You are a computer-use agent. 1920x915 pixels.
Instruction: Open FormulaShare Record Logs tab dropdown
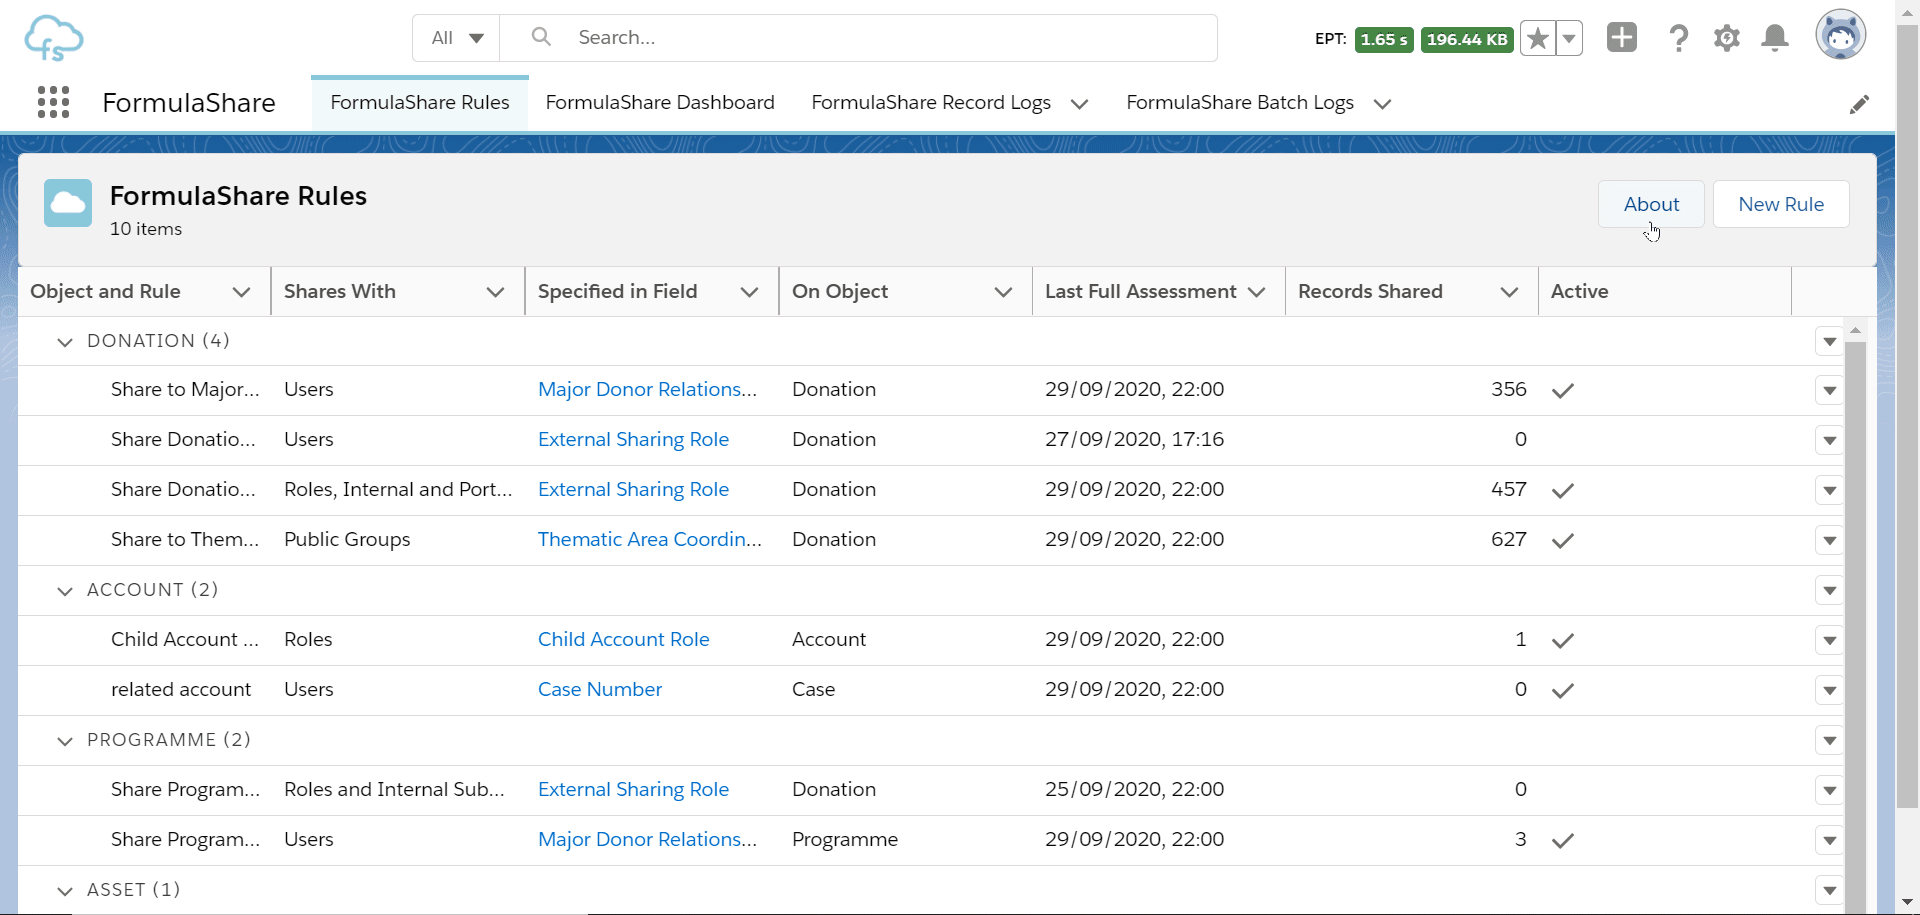[1079, 104]
